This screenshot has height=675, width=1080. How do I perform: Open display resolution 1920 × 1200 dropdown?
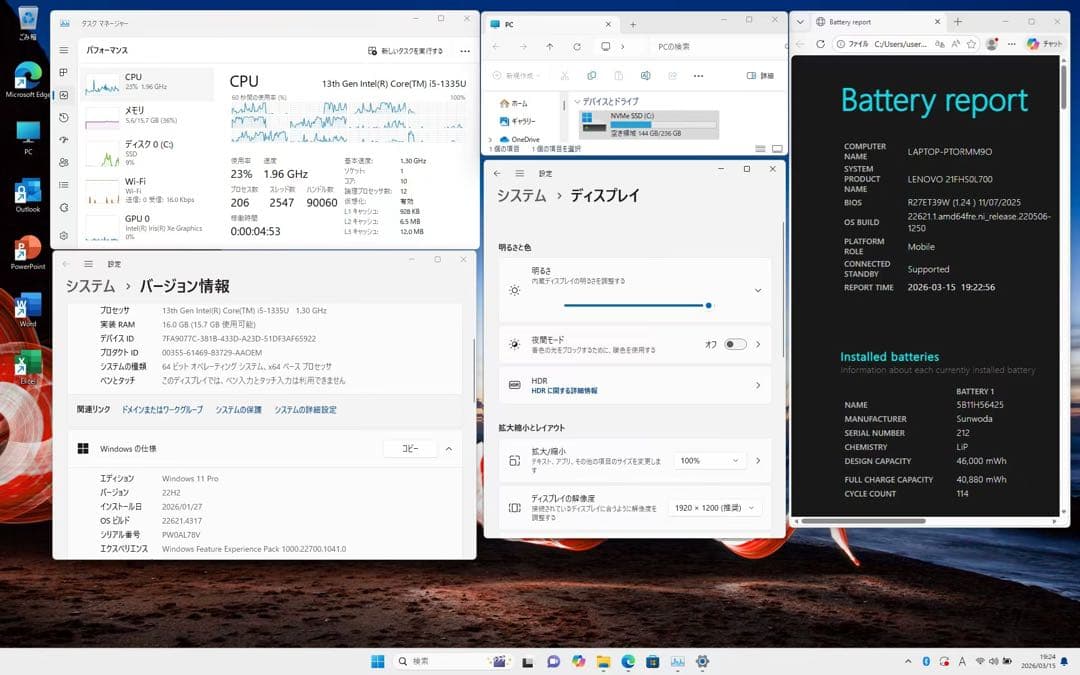(714, 508)
